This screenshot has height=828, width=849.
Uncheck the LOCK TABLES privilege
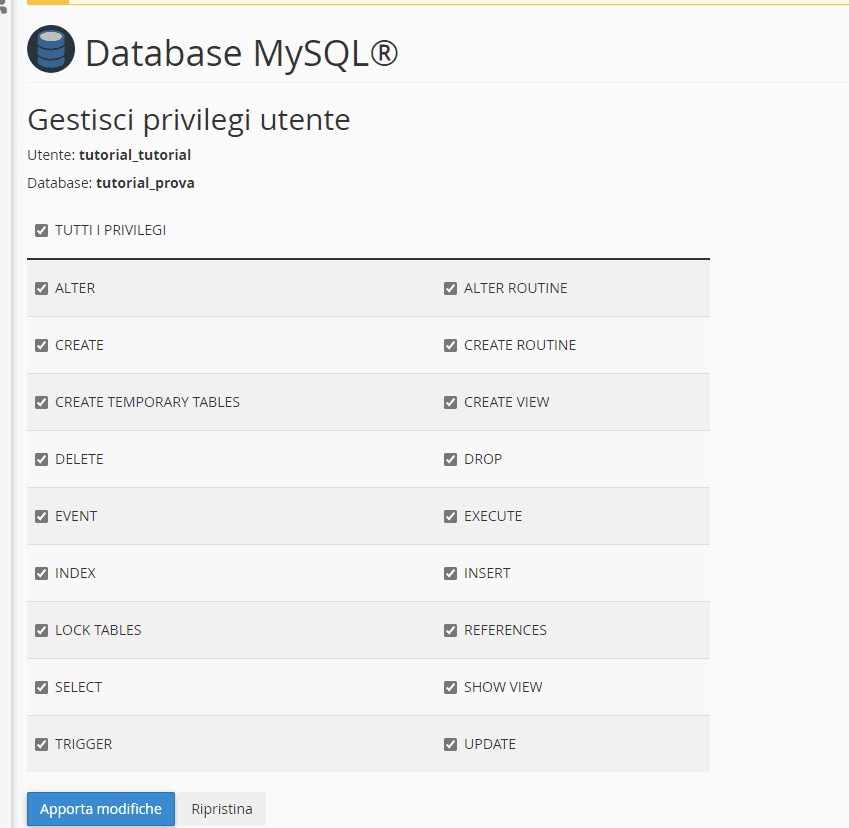42,630
